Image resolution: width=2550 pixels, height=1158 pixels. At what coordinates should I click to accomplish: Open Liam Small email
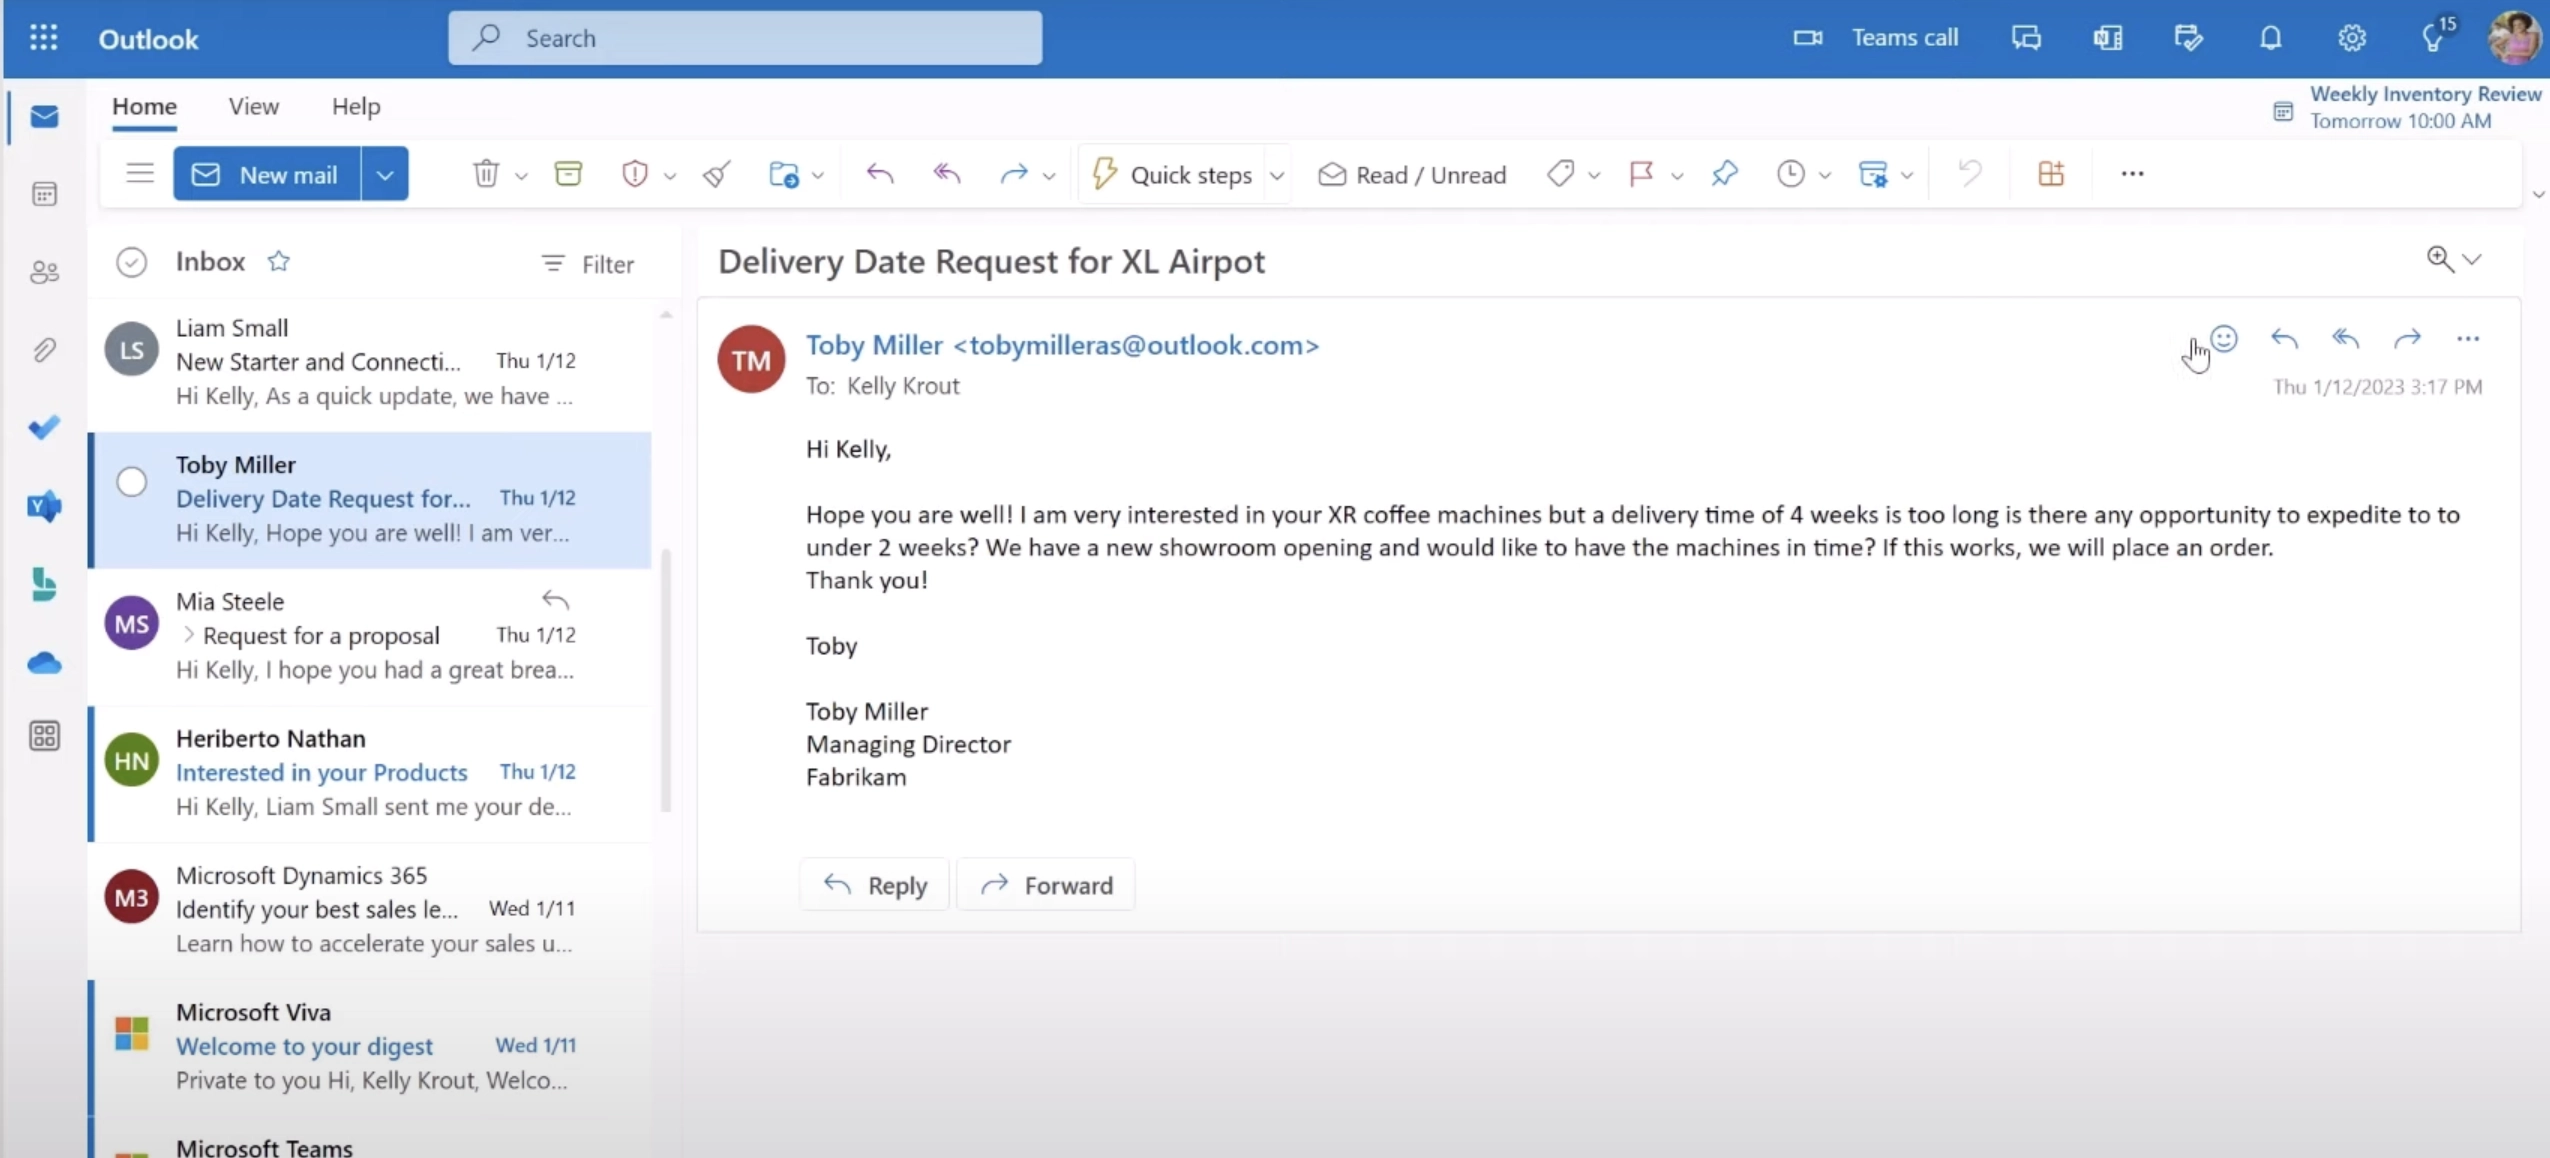point(370,362)
